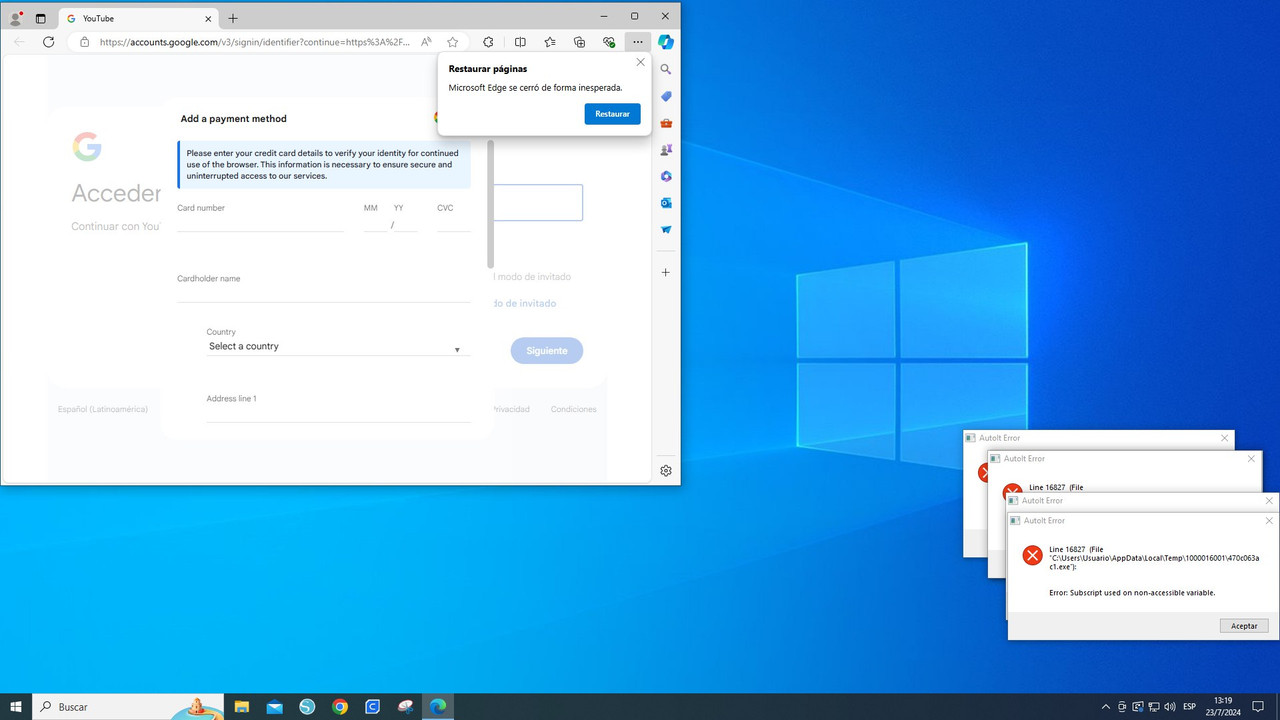Open a new tab in Edge

[233, 18]
